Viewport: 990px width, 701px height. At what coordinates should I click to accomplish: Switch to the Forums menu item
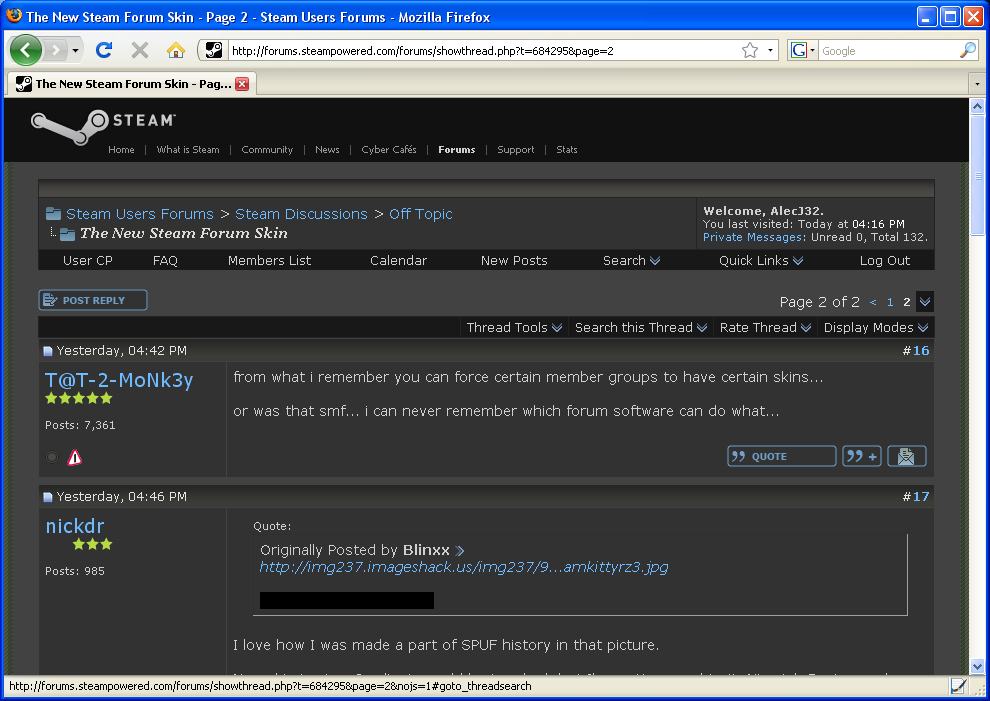pyautogui.click(x=456, y=150)
